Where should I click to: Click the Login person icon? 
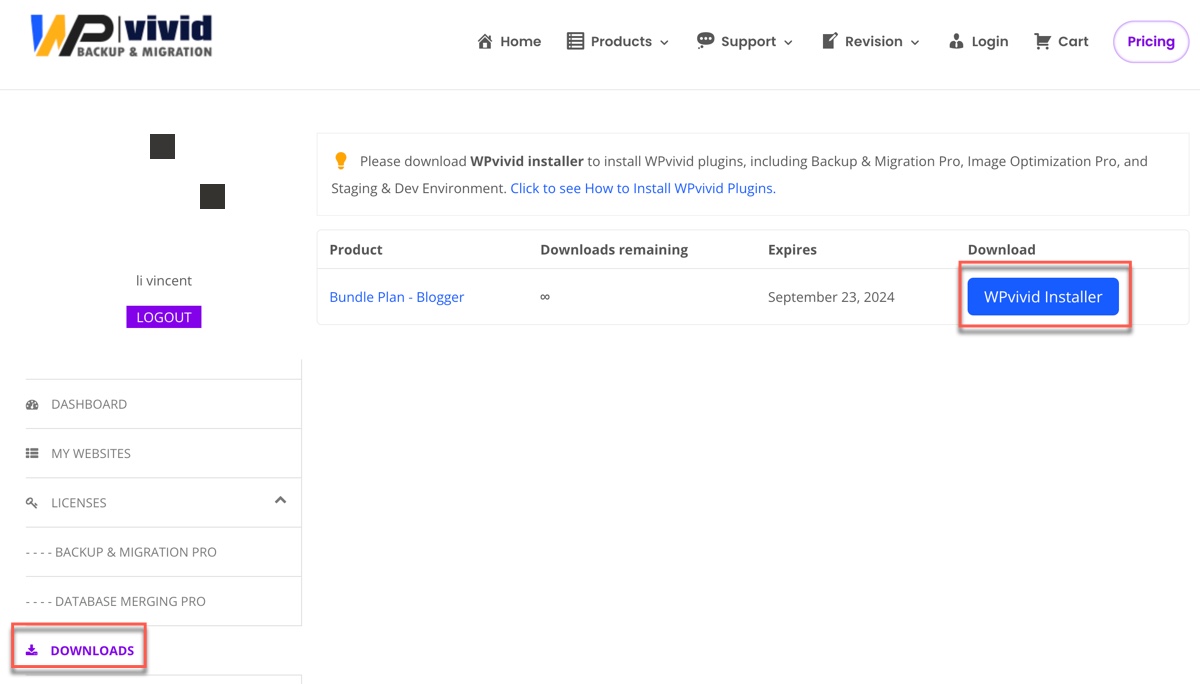tap(955, 41)
